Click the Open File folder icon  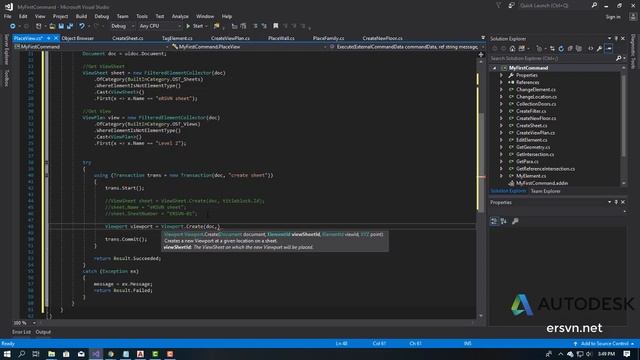coord(52,26)
